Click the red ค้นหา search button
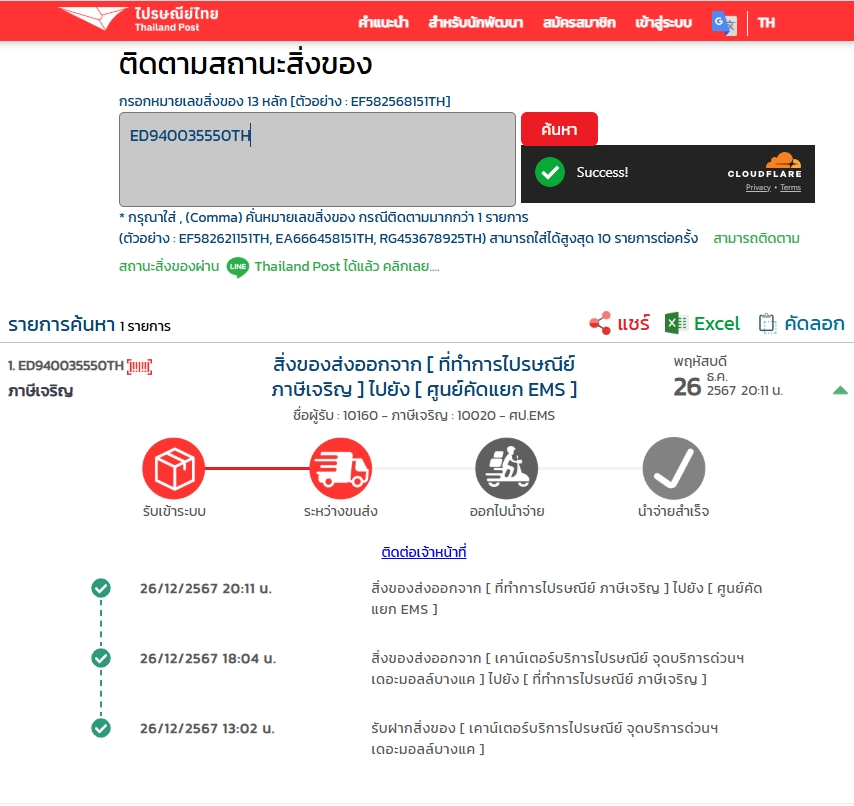854x806 pixels. 559,129
